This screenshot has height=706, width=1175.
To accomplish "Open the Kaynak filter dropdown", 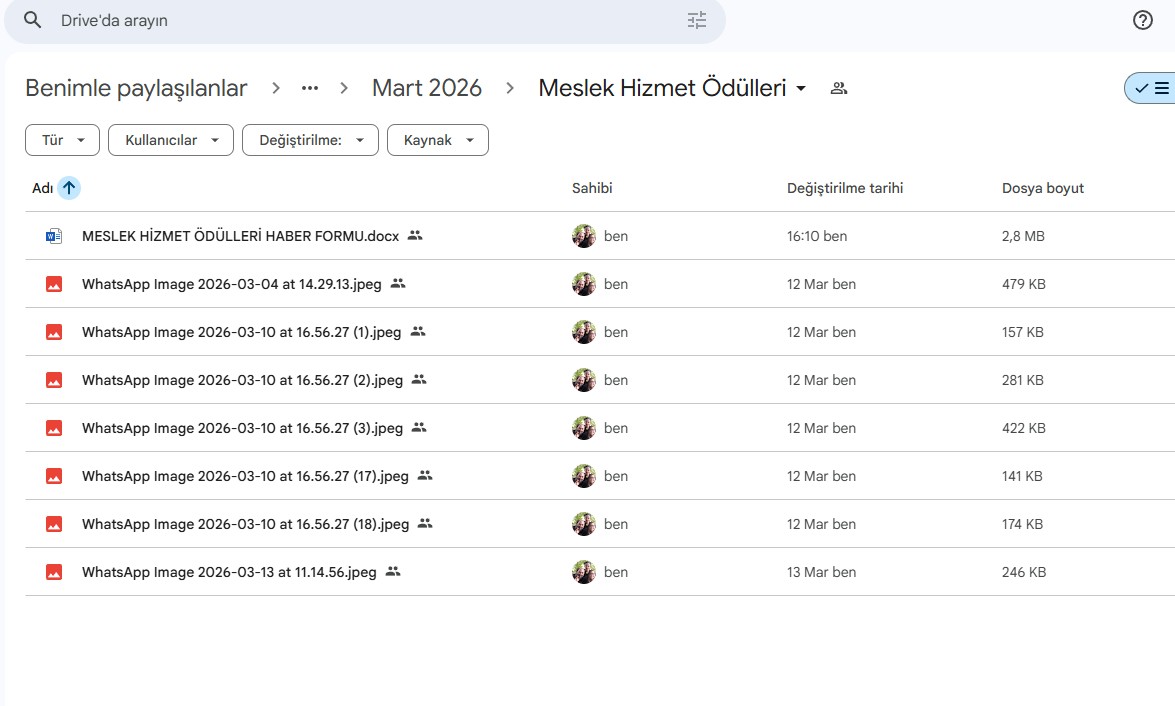I will [x=437, y=140].
